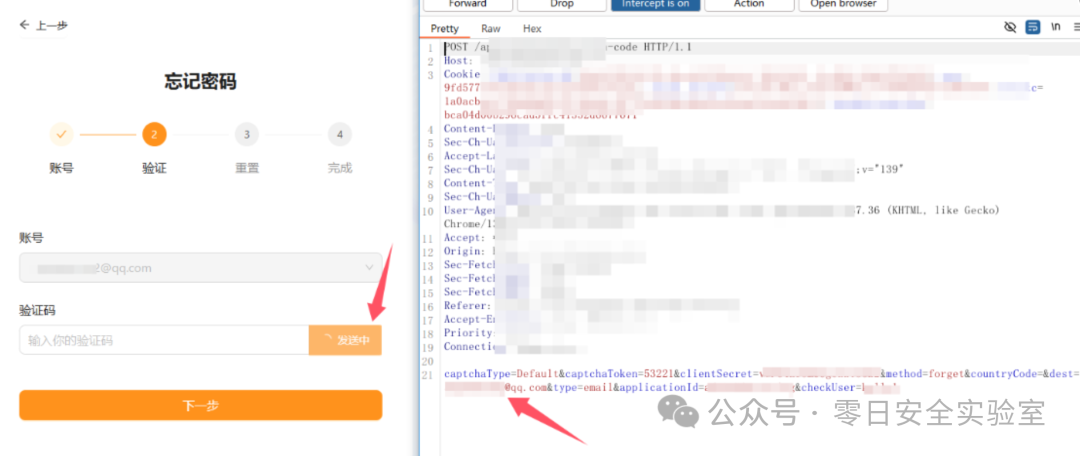Click the back arrow icon beside 上一步

25,25
